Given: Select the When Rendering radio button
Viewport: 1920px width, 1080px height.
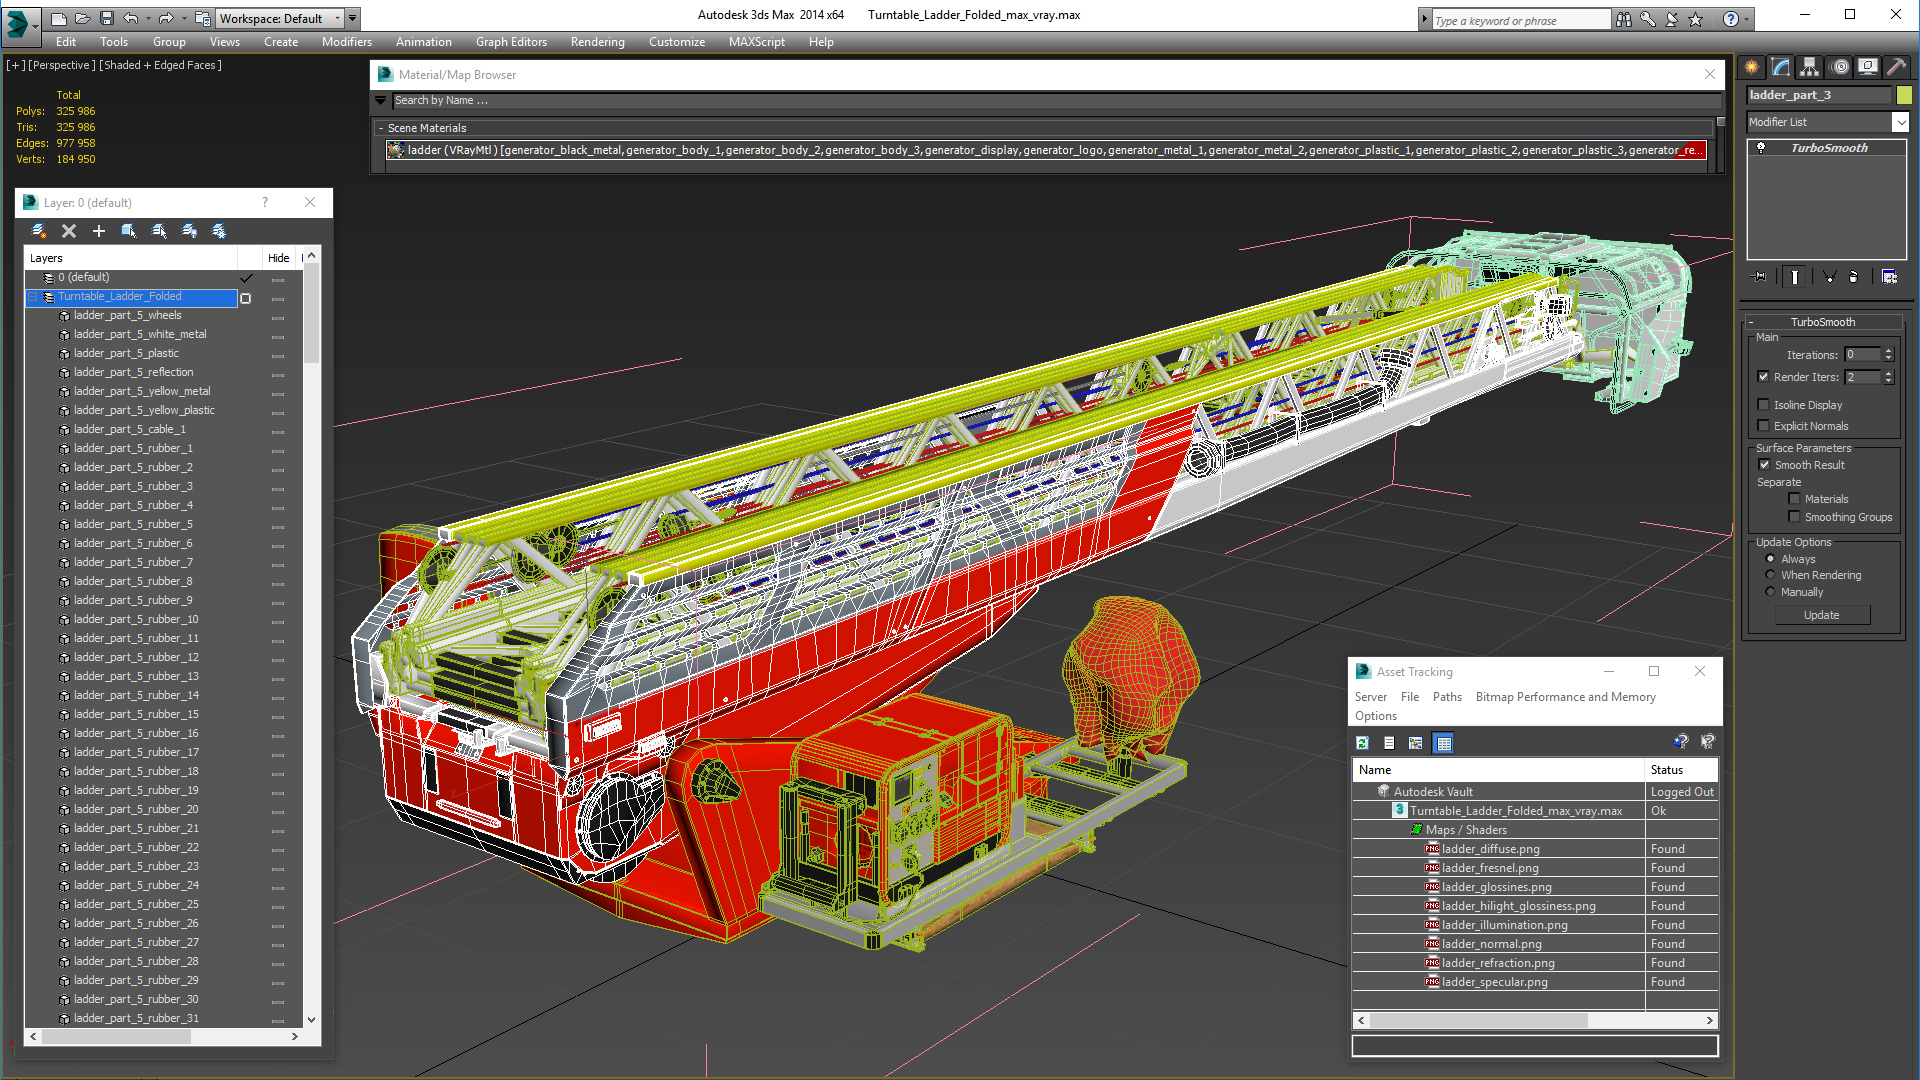Looking at the screenshot, I should click(x=1770, y=575).
